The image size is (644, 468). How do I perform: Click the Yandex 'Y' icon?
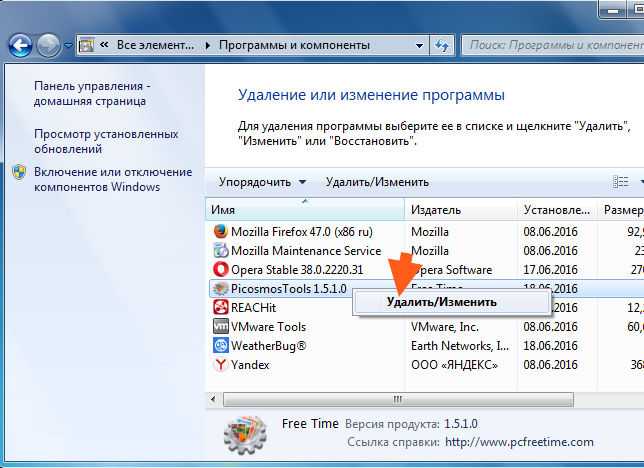pyautogui.click(x=221, y=364)
